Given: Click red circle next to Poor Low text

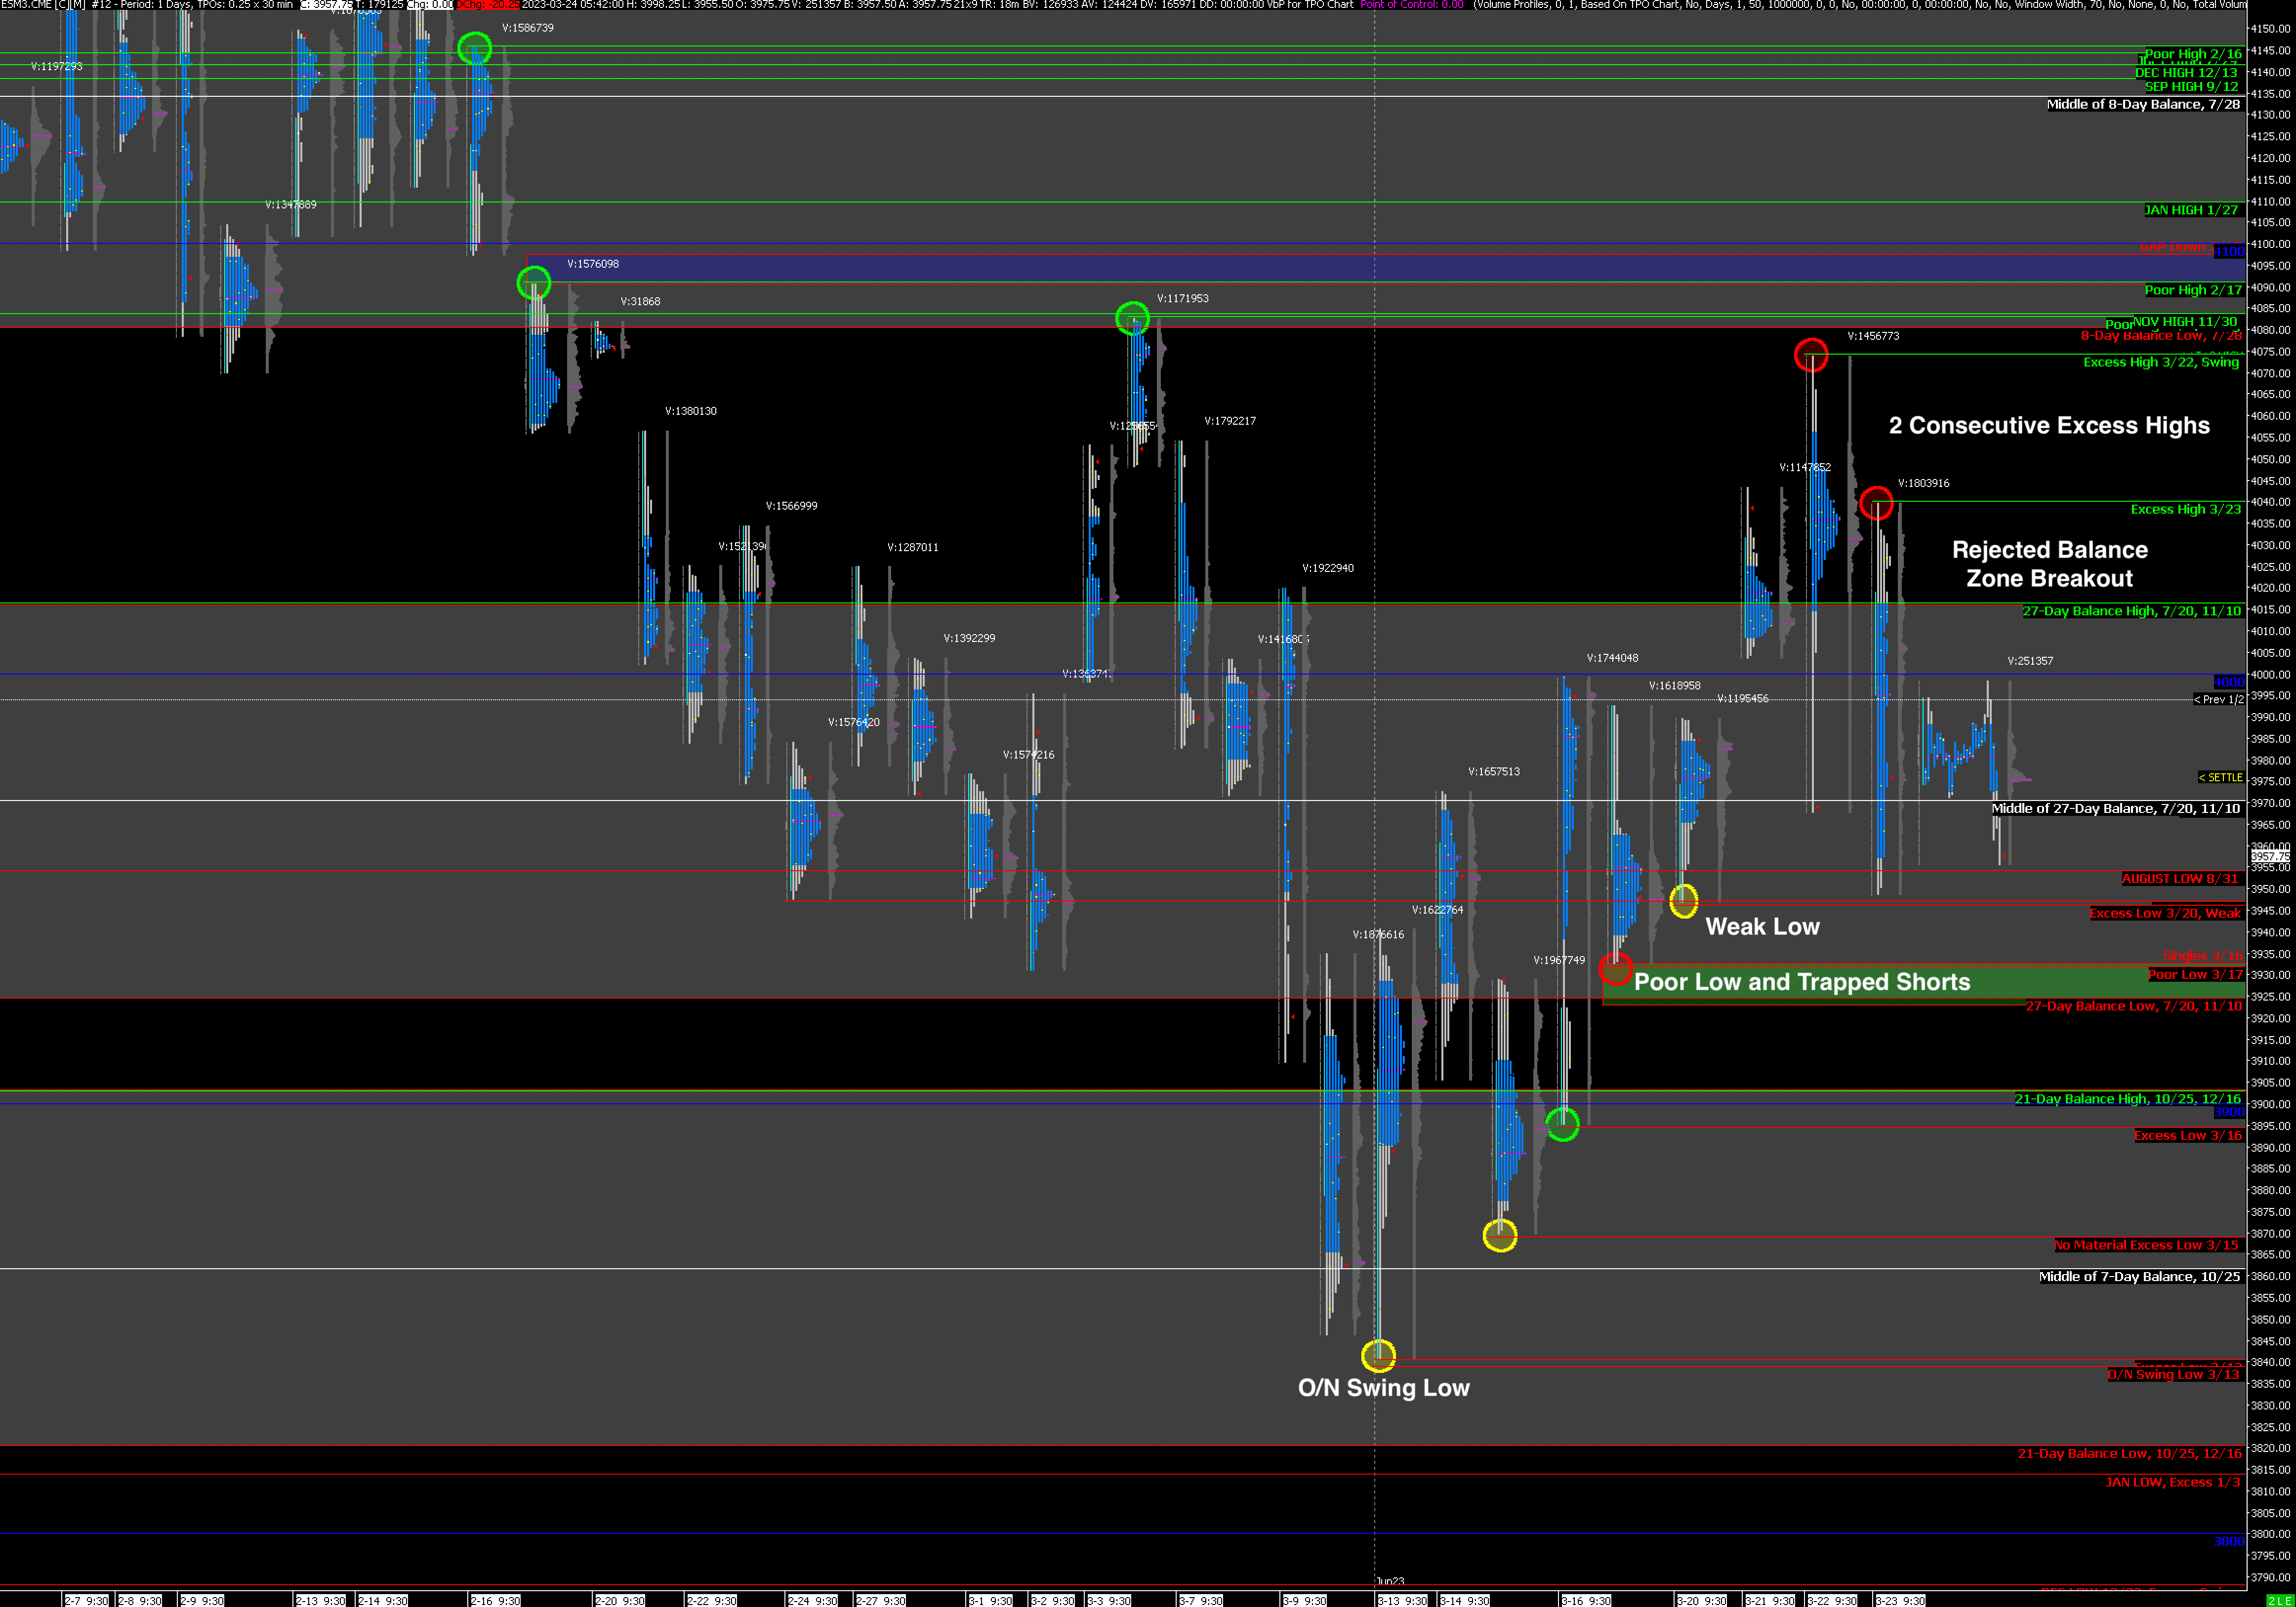Looking at the screenshot, I should pyautogui.click(x=1615, y=968).
